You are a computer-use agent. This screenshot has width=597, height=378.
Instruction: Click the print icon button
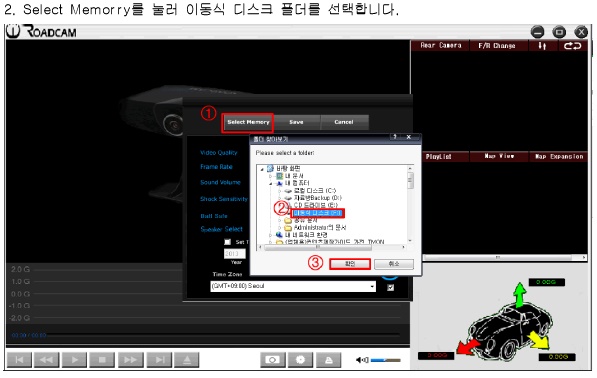pos(329,360)
